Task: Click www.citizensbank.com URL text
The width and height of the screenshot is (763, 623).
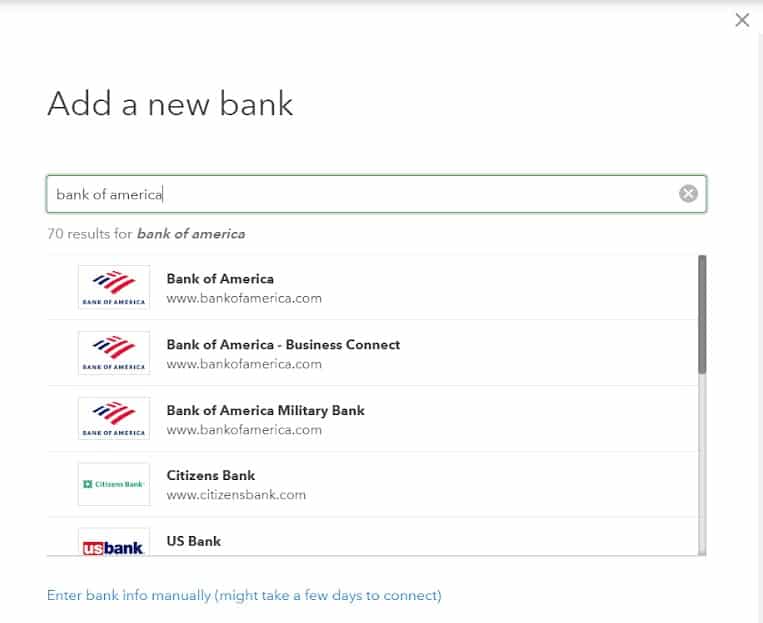Action: coord(236,495)
